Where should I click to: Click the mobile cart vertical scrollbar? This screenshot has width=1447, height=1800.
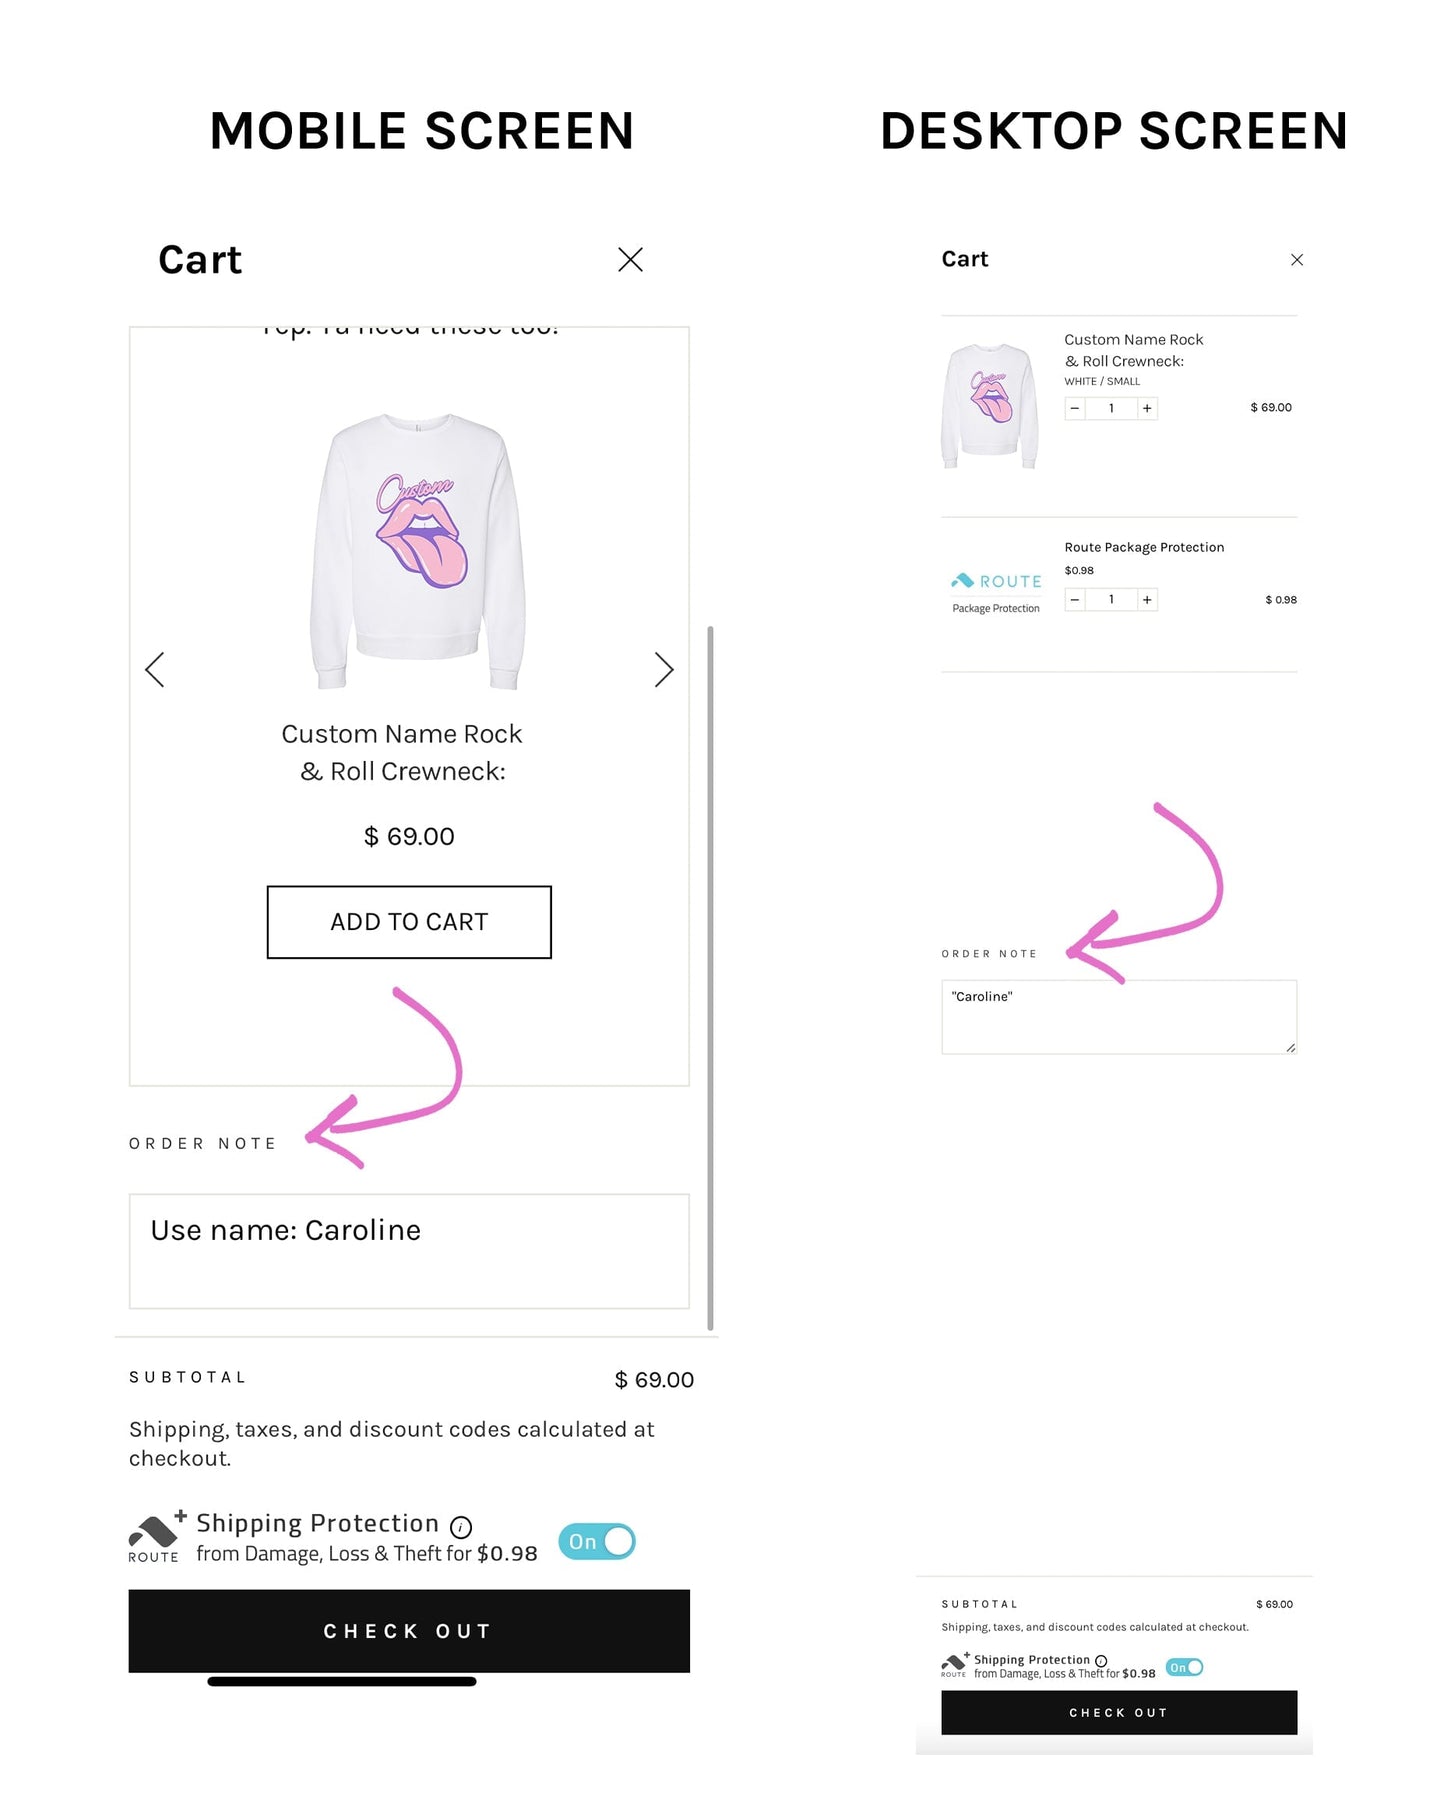pyautogui.click(x=710, y=978)
